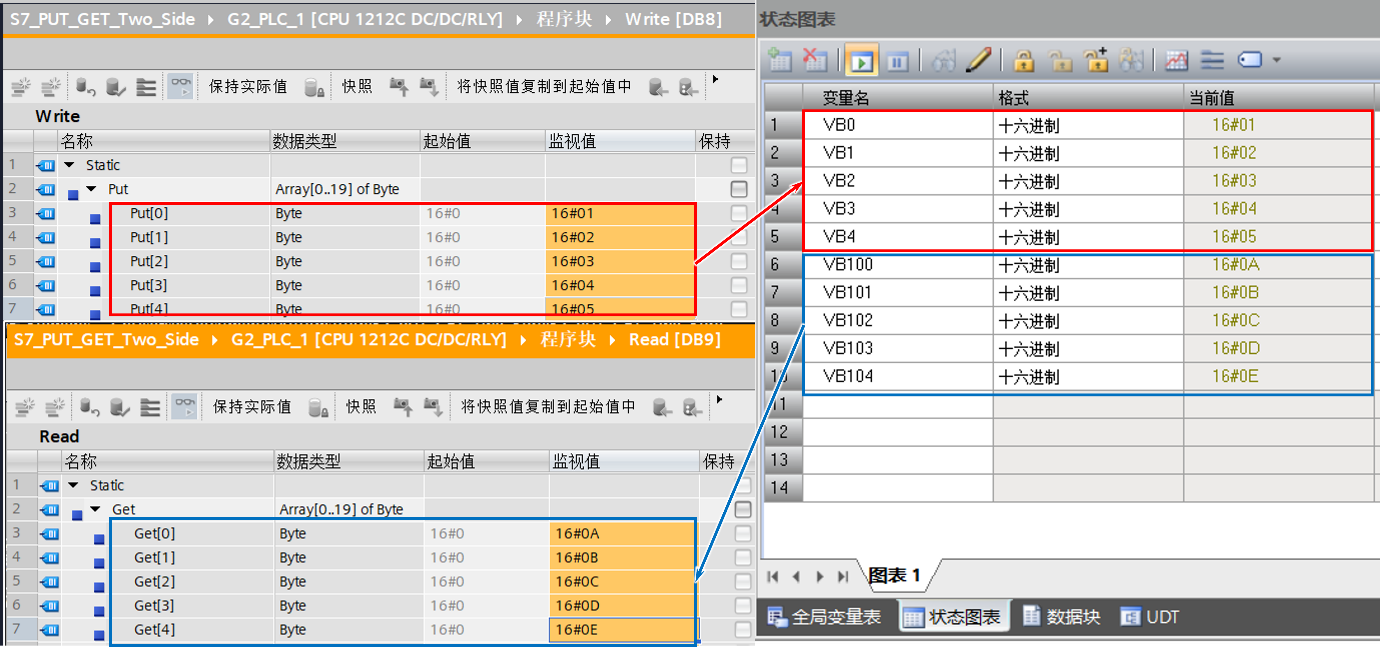Click the binoculars read icon in the toolbar
Image resolution: width=1380 pixels, height=647 pixels.
point(944,60)
